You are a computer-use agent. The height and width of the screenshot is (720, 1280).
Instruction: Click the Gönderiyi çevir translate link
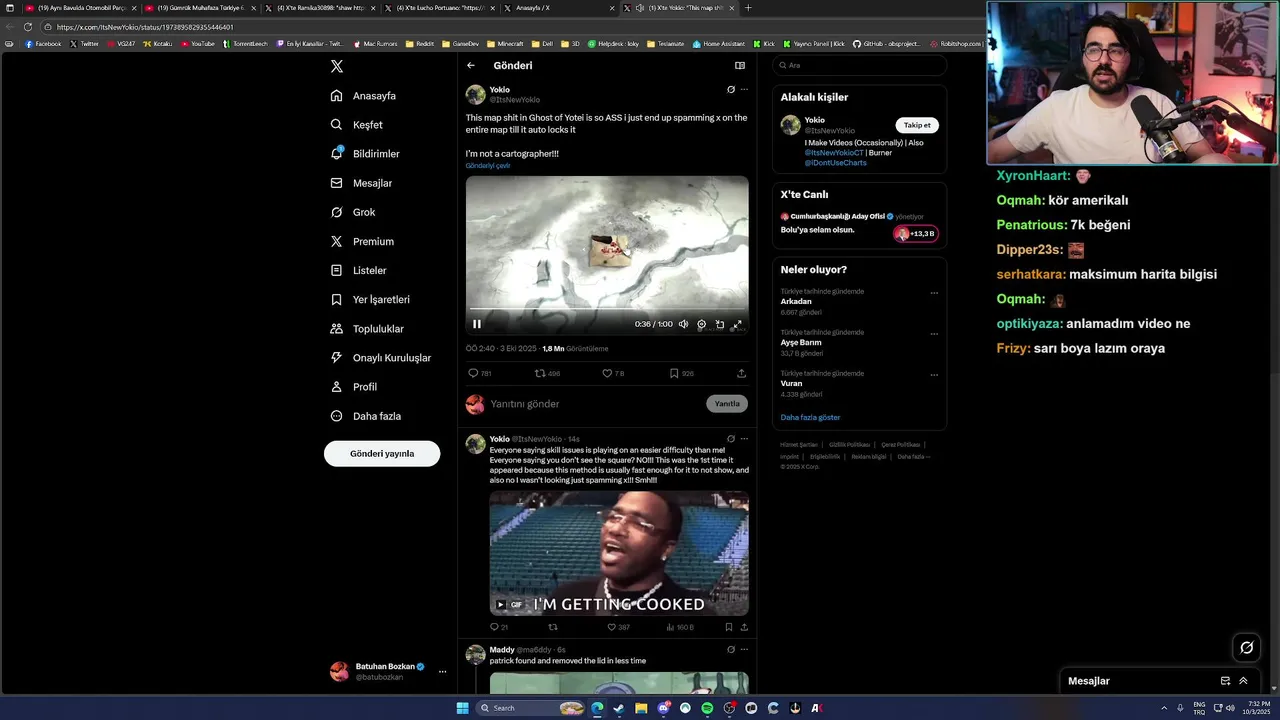click(488, 166)
